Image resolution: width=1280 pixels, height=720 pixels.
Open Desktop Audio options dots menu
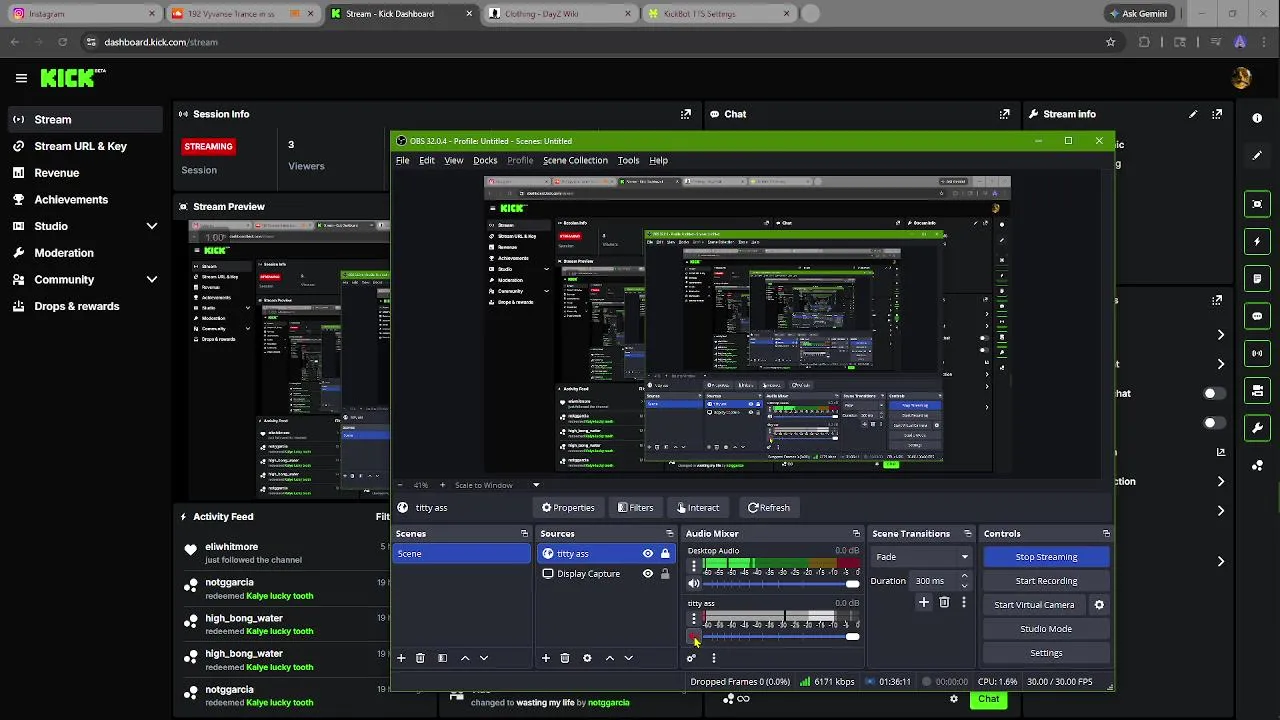click(694, 566)
